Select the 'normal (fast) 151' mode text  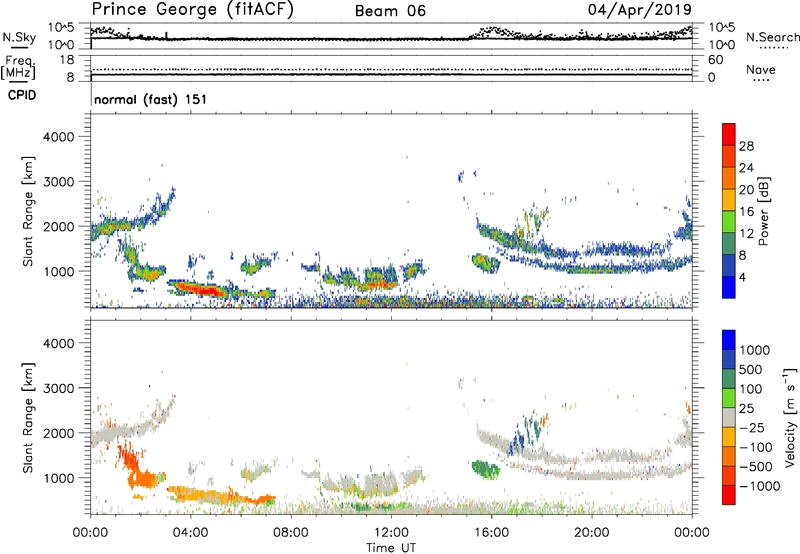tap(151, 99)
